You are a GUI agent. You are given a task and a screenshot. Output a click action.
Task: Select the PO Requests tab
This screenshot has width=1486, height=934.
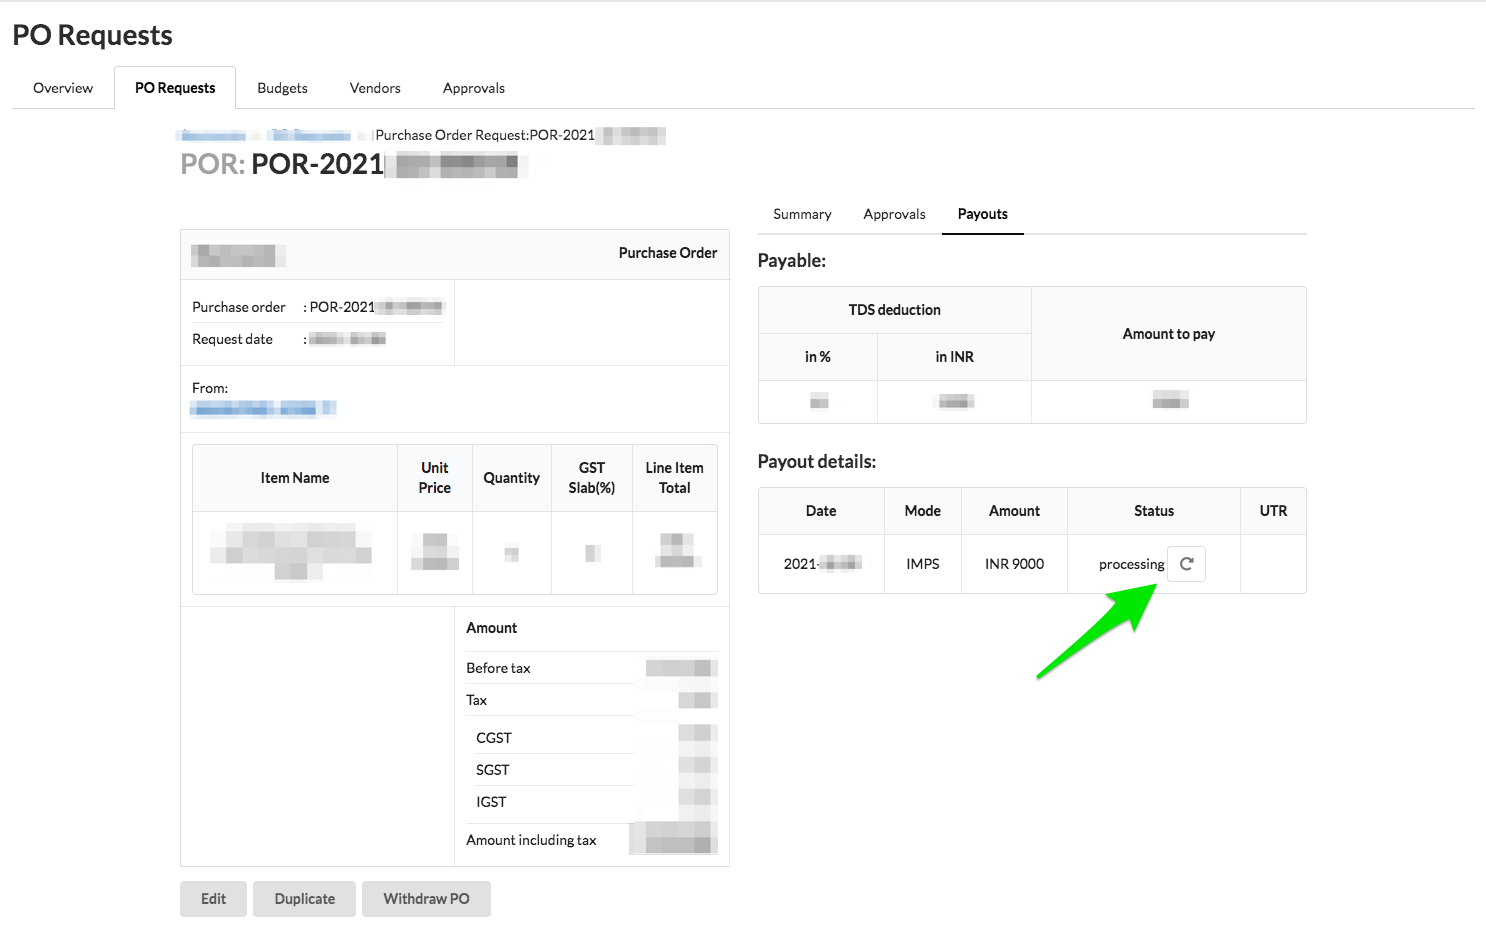pos(175,88)
